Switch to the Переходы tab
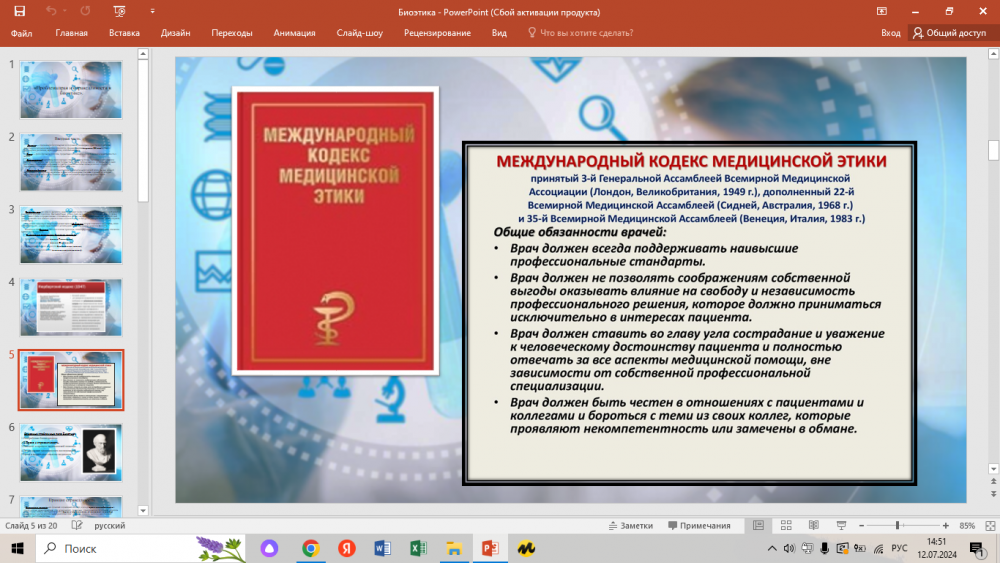Image resolution: width=1000 pixels, height=563 pixels. click(x=232, y=33)
